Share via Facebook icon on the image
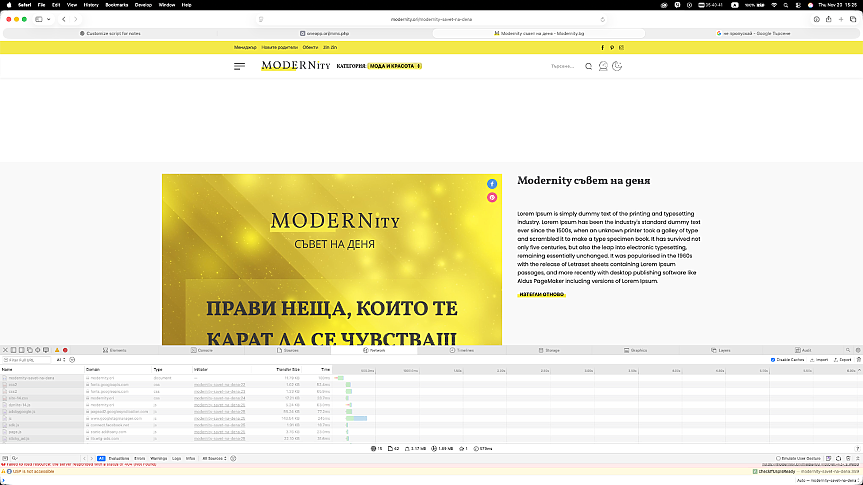Image resolution: width=863 pixels, height=485 pixels. (x=492, y=184)
